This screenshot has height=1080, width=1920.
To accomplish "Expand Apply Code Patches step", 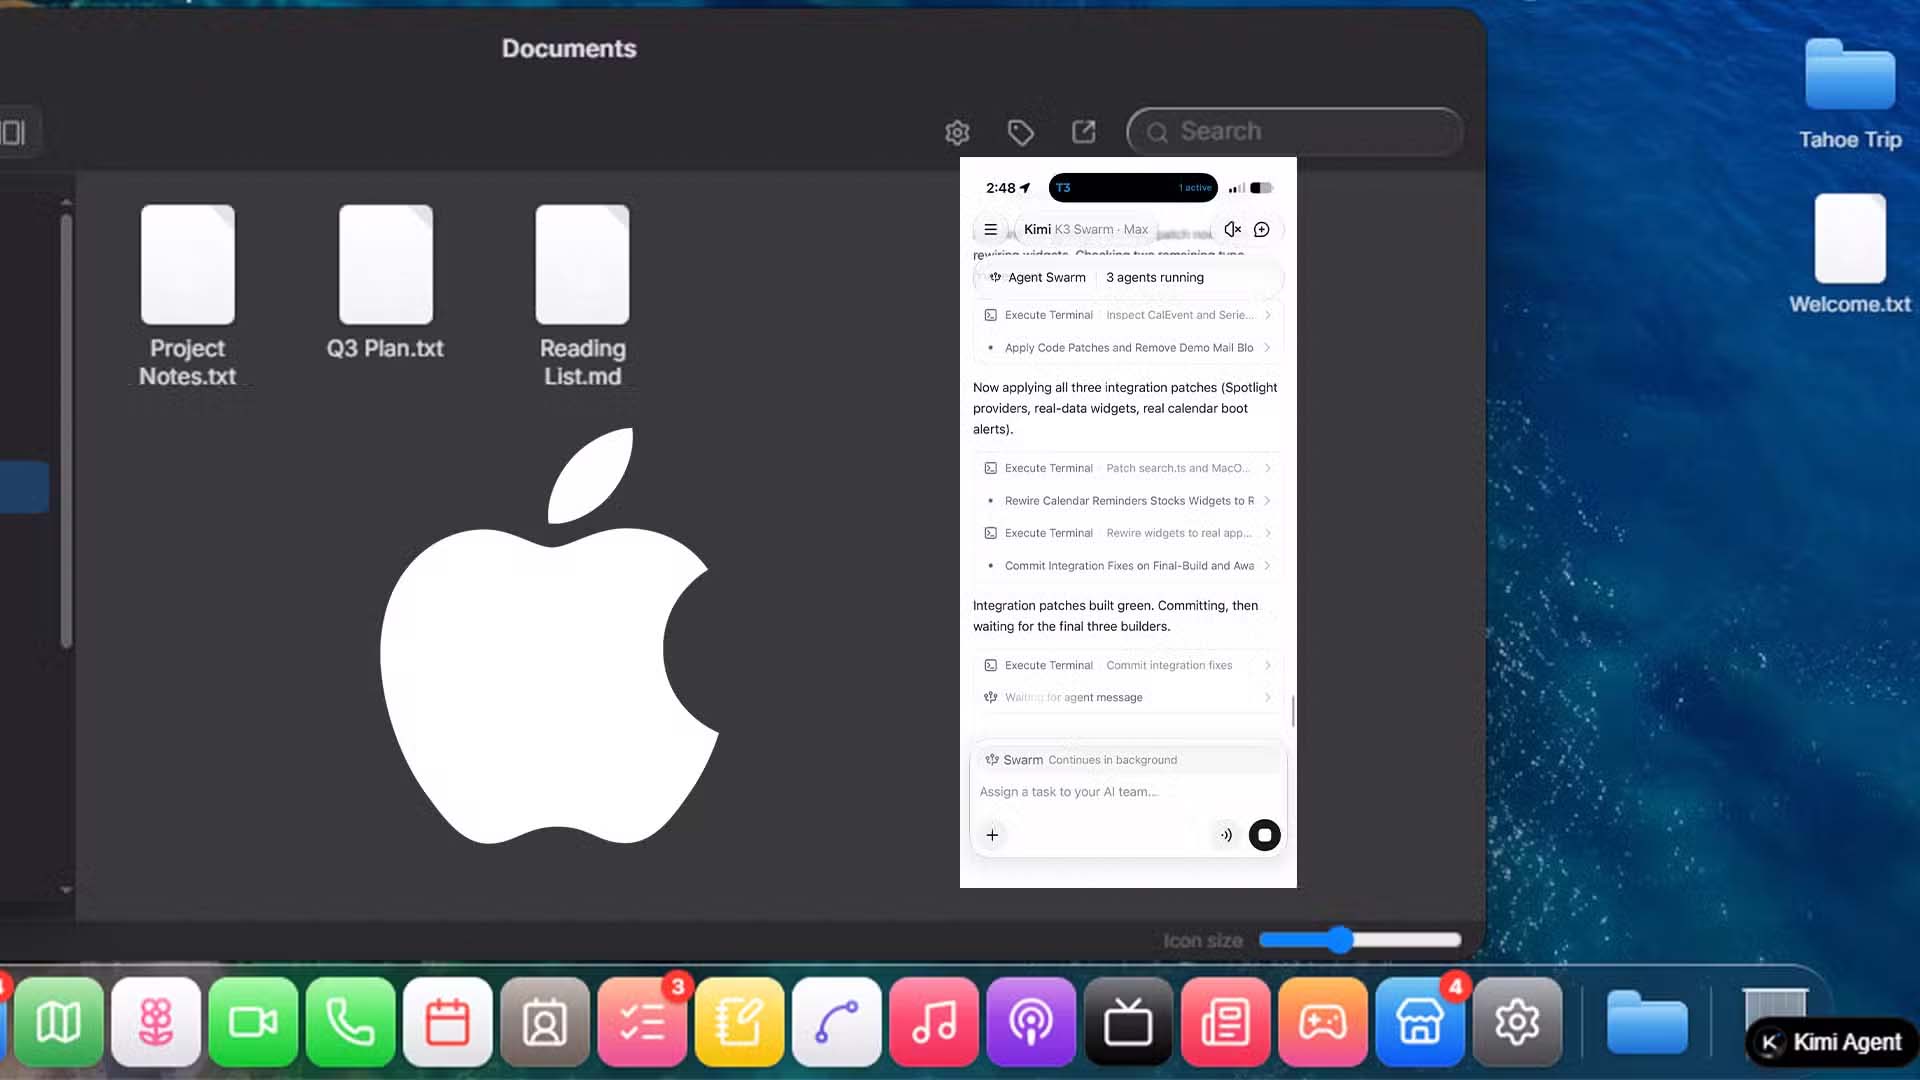I will pos(1128,348).
